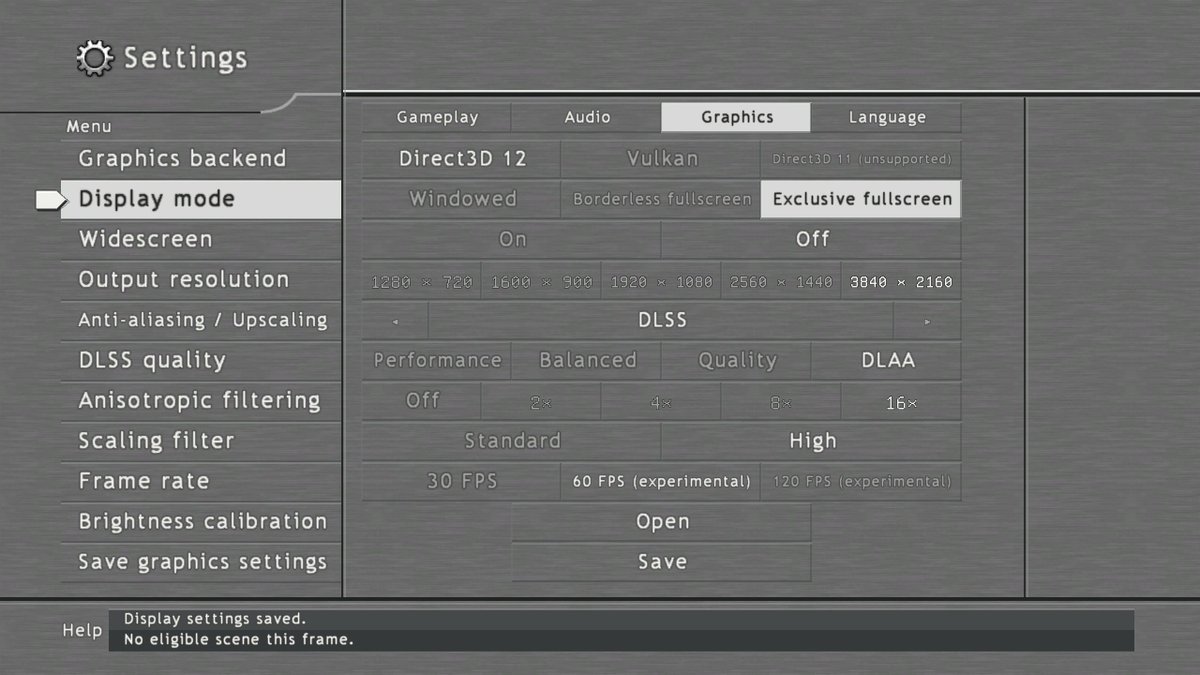The image size is (1200, 675).
Task: Select Display mode menu entry
Action: [201, 199]
